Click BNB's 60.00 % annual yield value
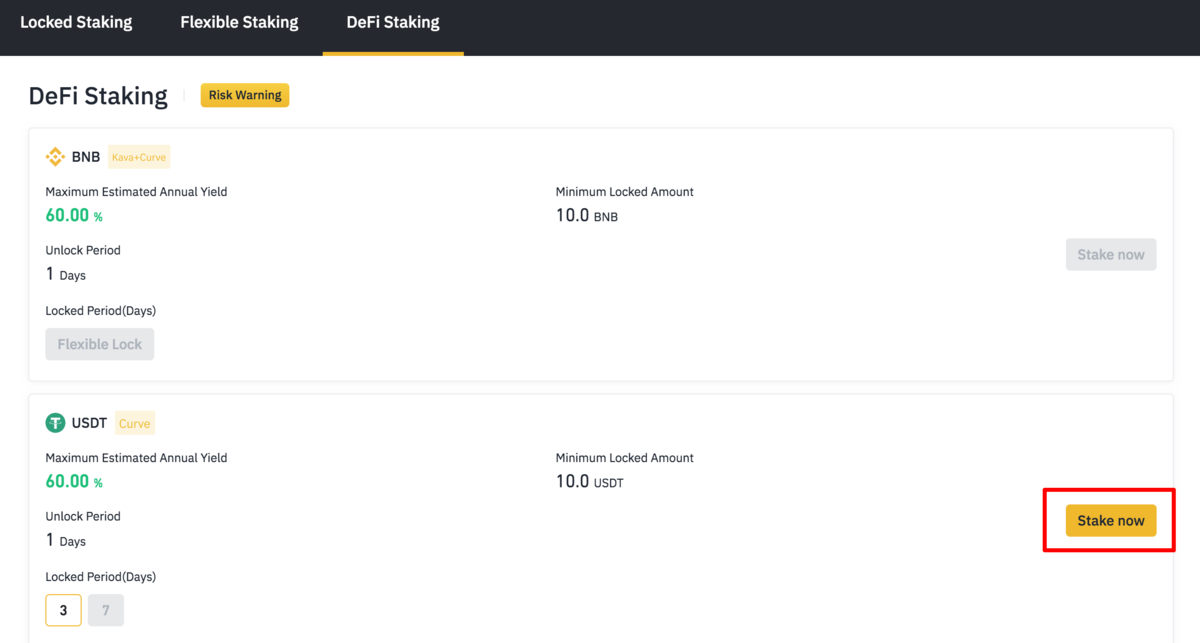1200x643 pixels. point(74,215)
